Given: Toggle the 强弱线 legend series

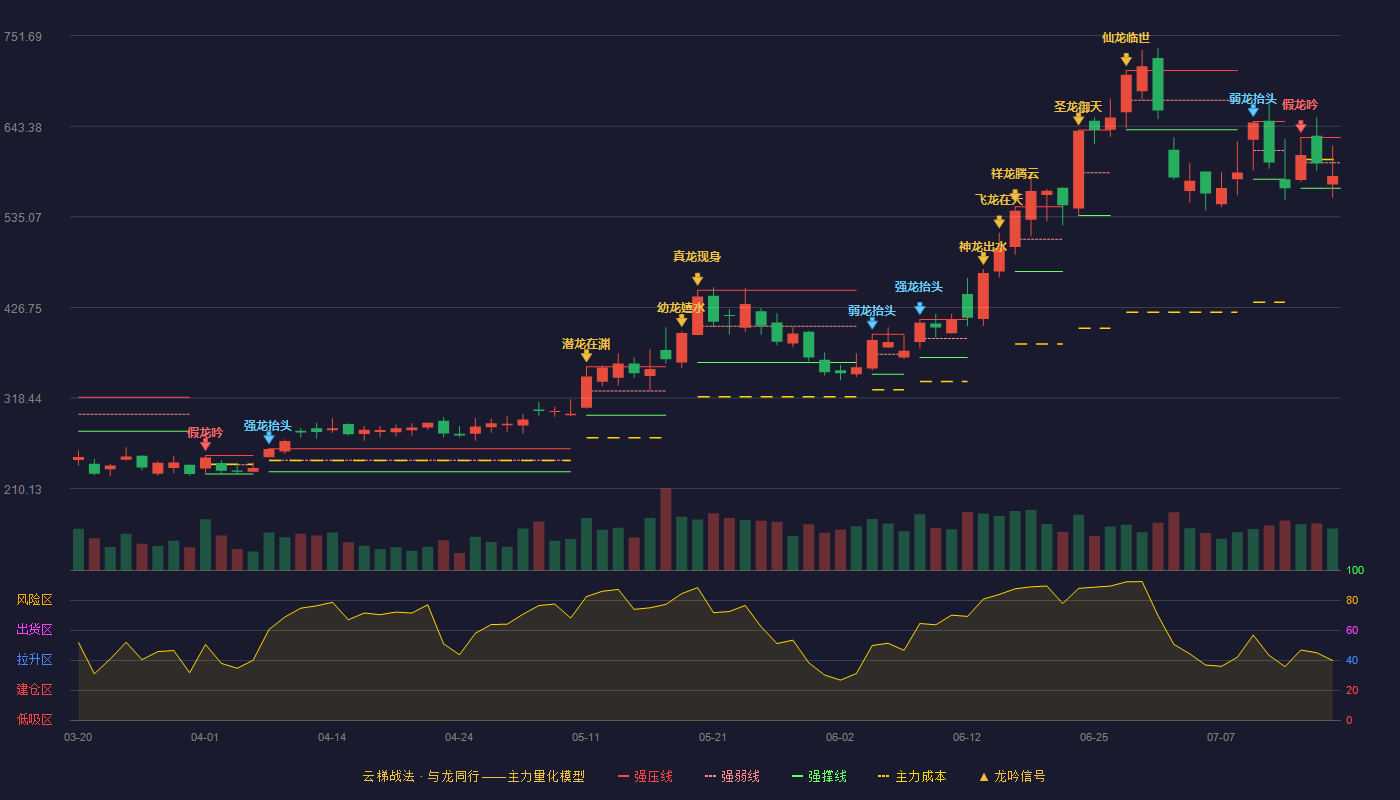Looking at the screenshot, I should (732, 776).
